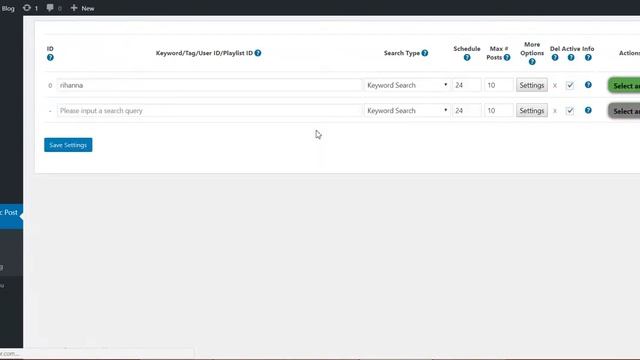Click help icon under Del header
This screenshot has height=360, width=640.
pos(555,58)
